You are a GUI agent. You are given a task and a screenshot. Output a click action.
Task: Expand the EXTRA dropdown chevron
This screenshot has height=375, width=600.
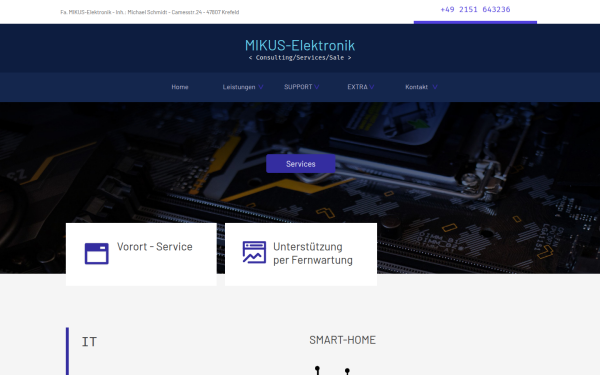[372, 87]
